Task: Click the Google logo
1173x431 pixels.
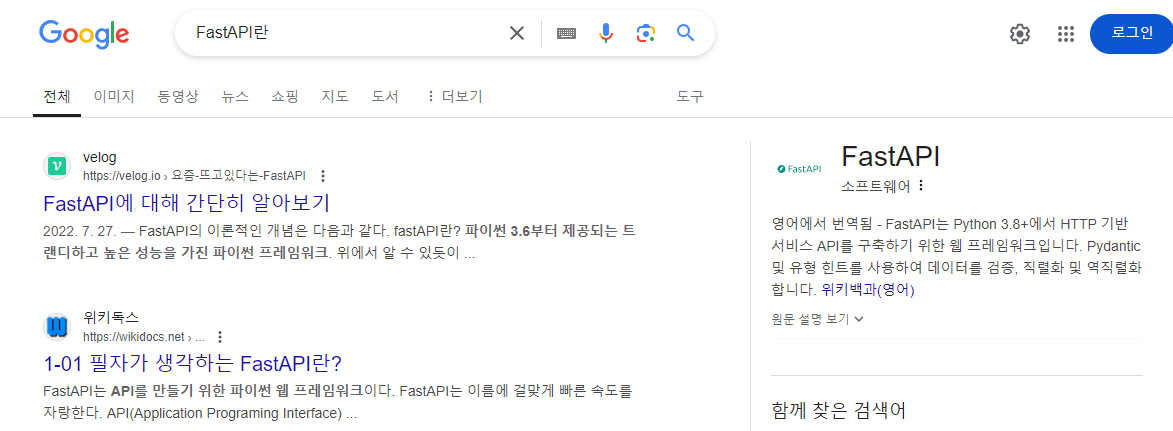Action: (84, 33)
